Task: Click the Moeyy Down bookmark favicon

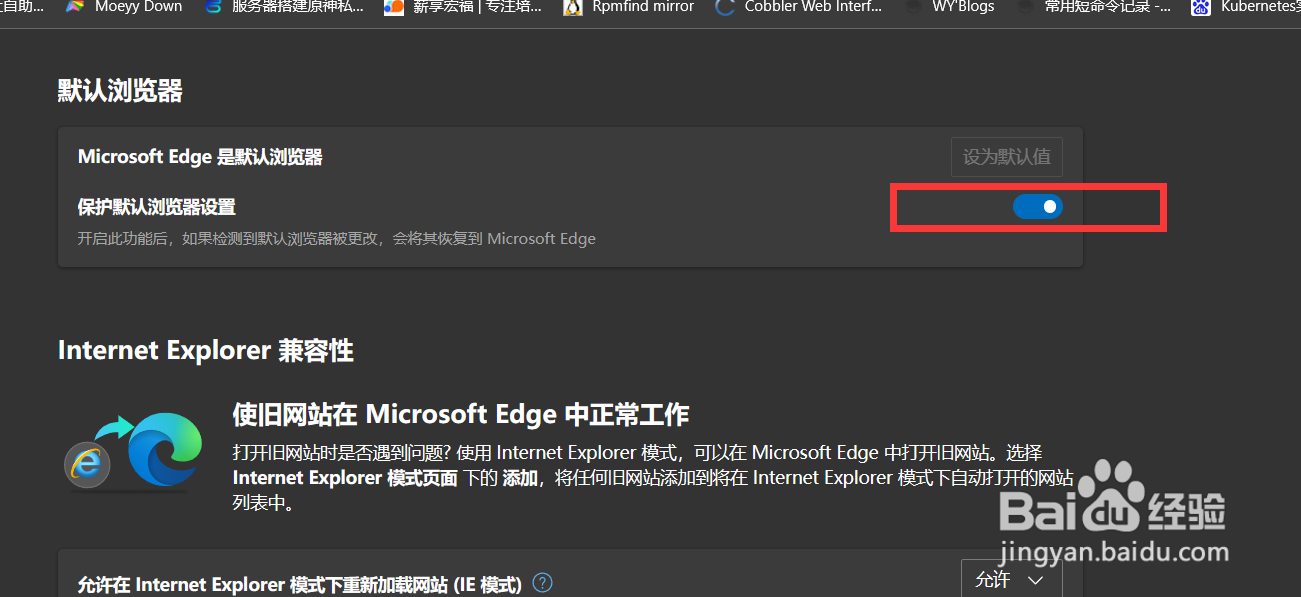Action: [74, 6]
